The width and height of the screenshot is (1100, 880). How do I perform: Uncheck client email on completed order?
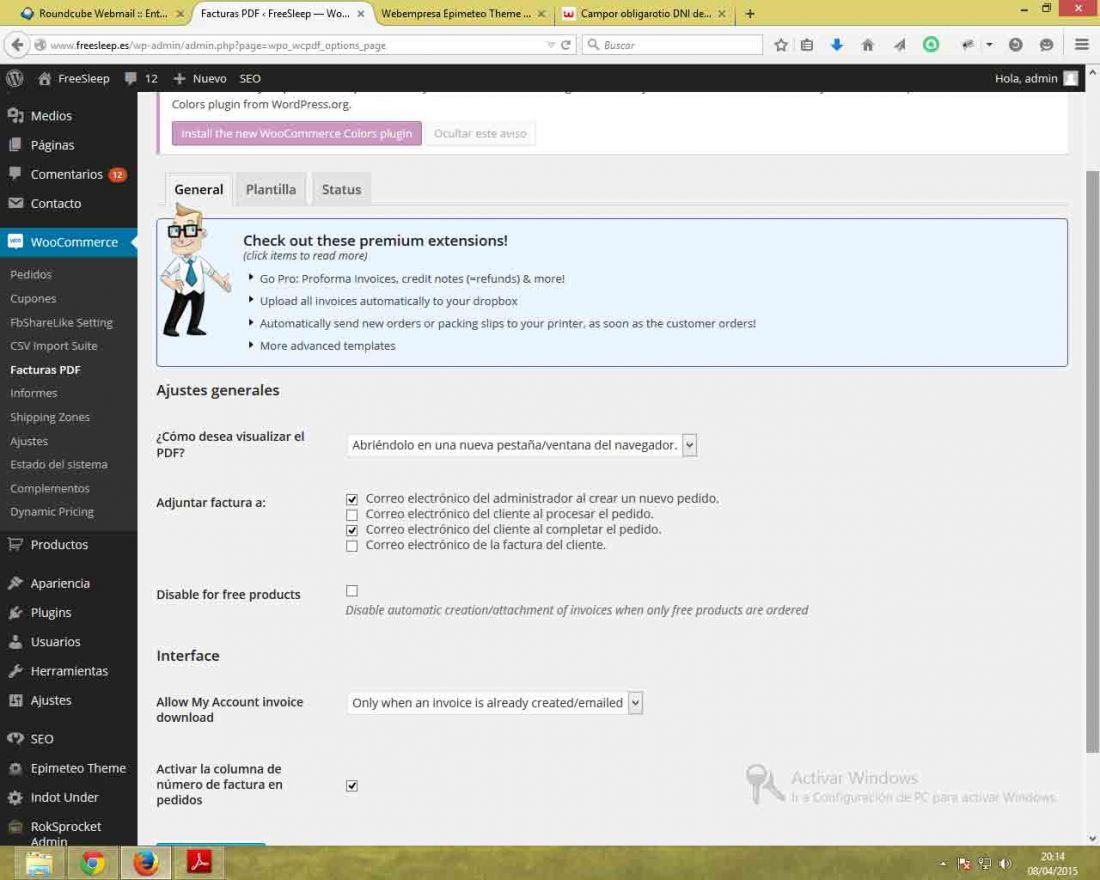(x=352, y=531)
